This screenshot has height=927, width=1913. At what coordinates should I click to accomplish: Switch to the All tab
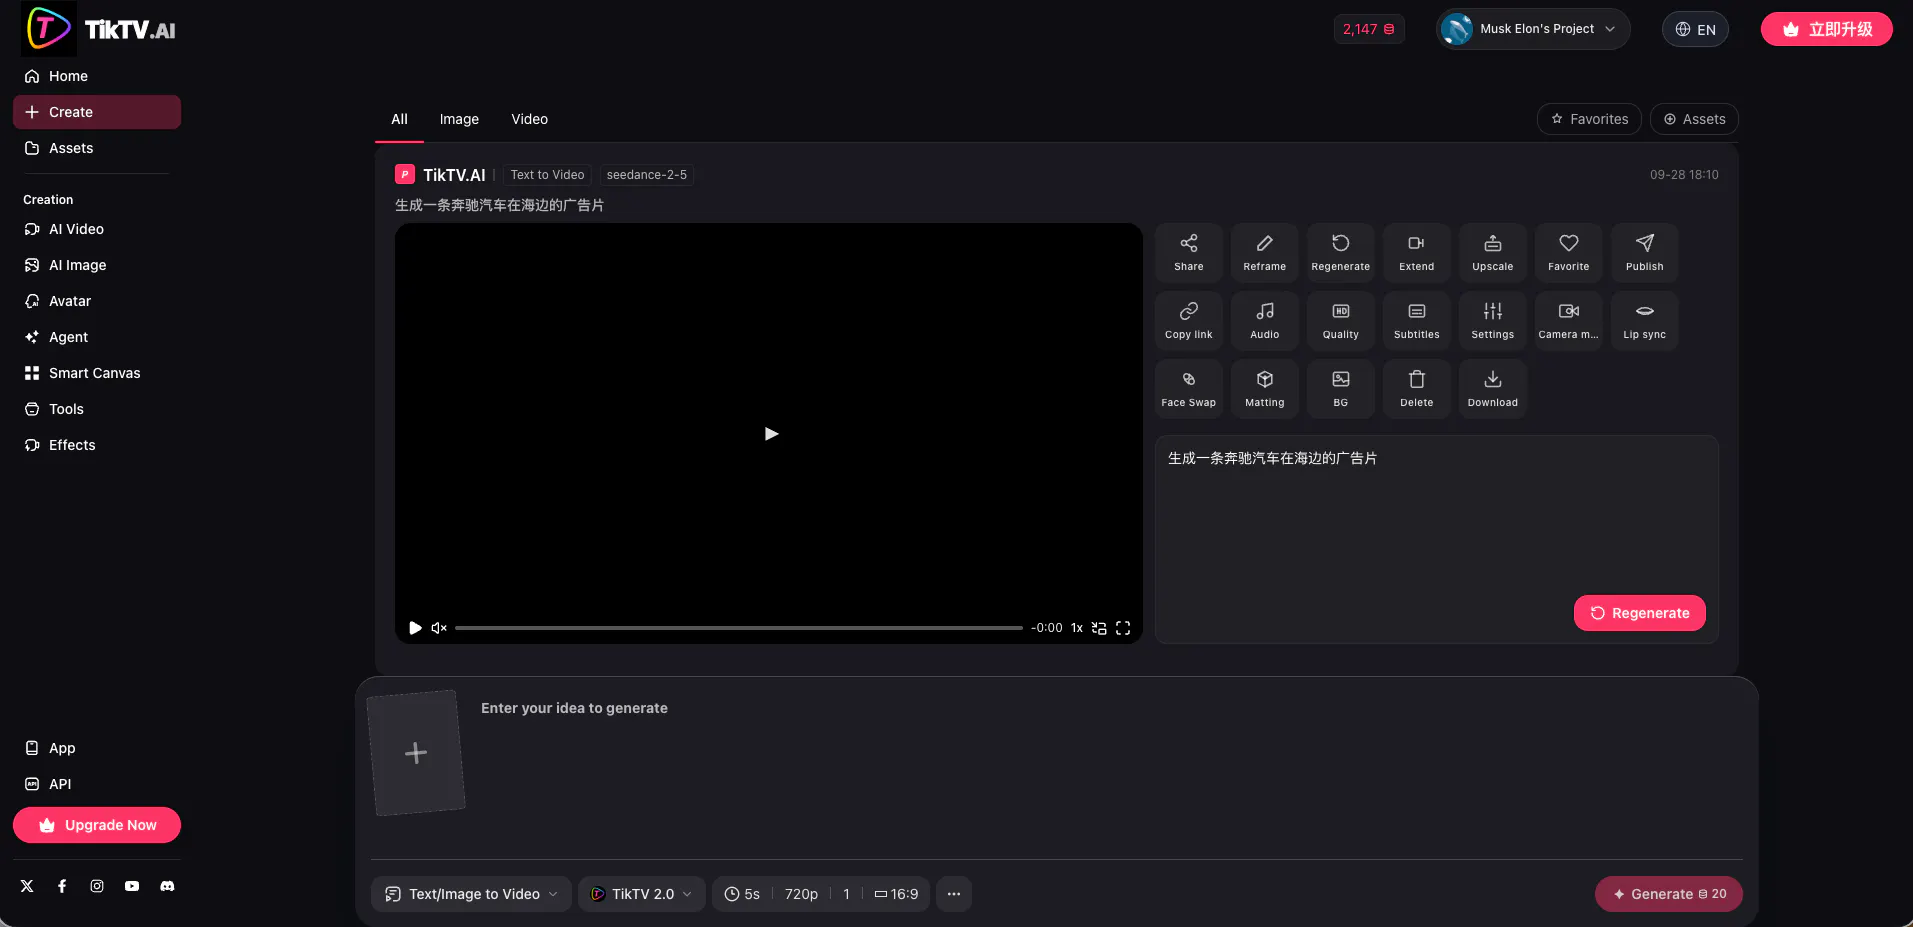(399, 119)
